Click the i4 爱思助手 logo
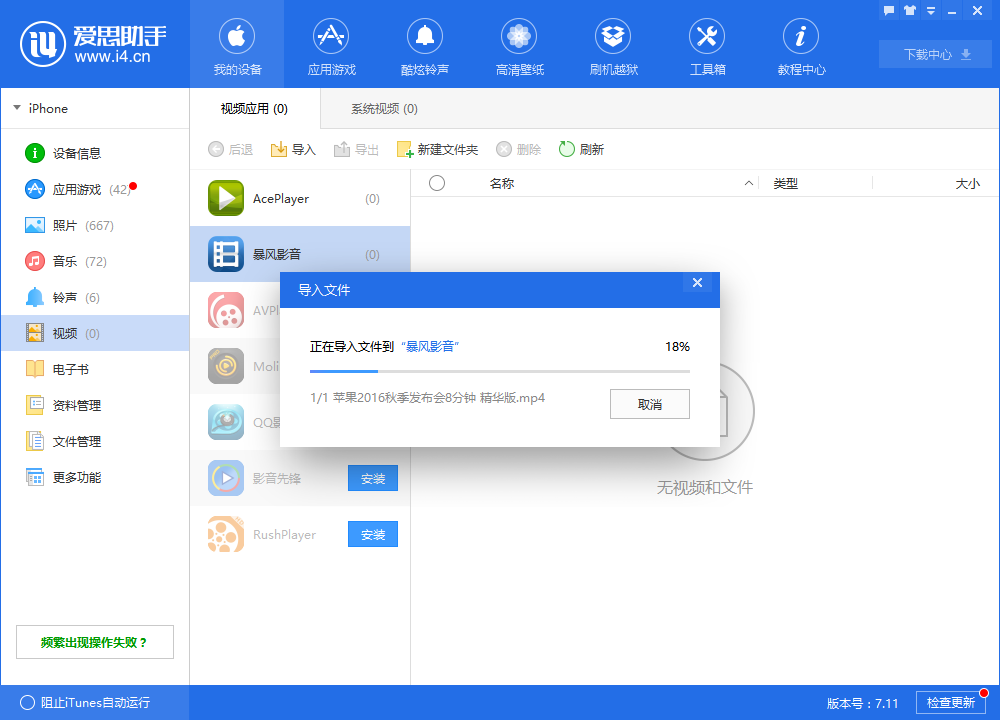This screenshot has height=720, width=1000. click(x=94, y=44)
